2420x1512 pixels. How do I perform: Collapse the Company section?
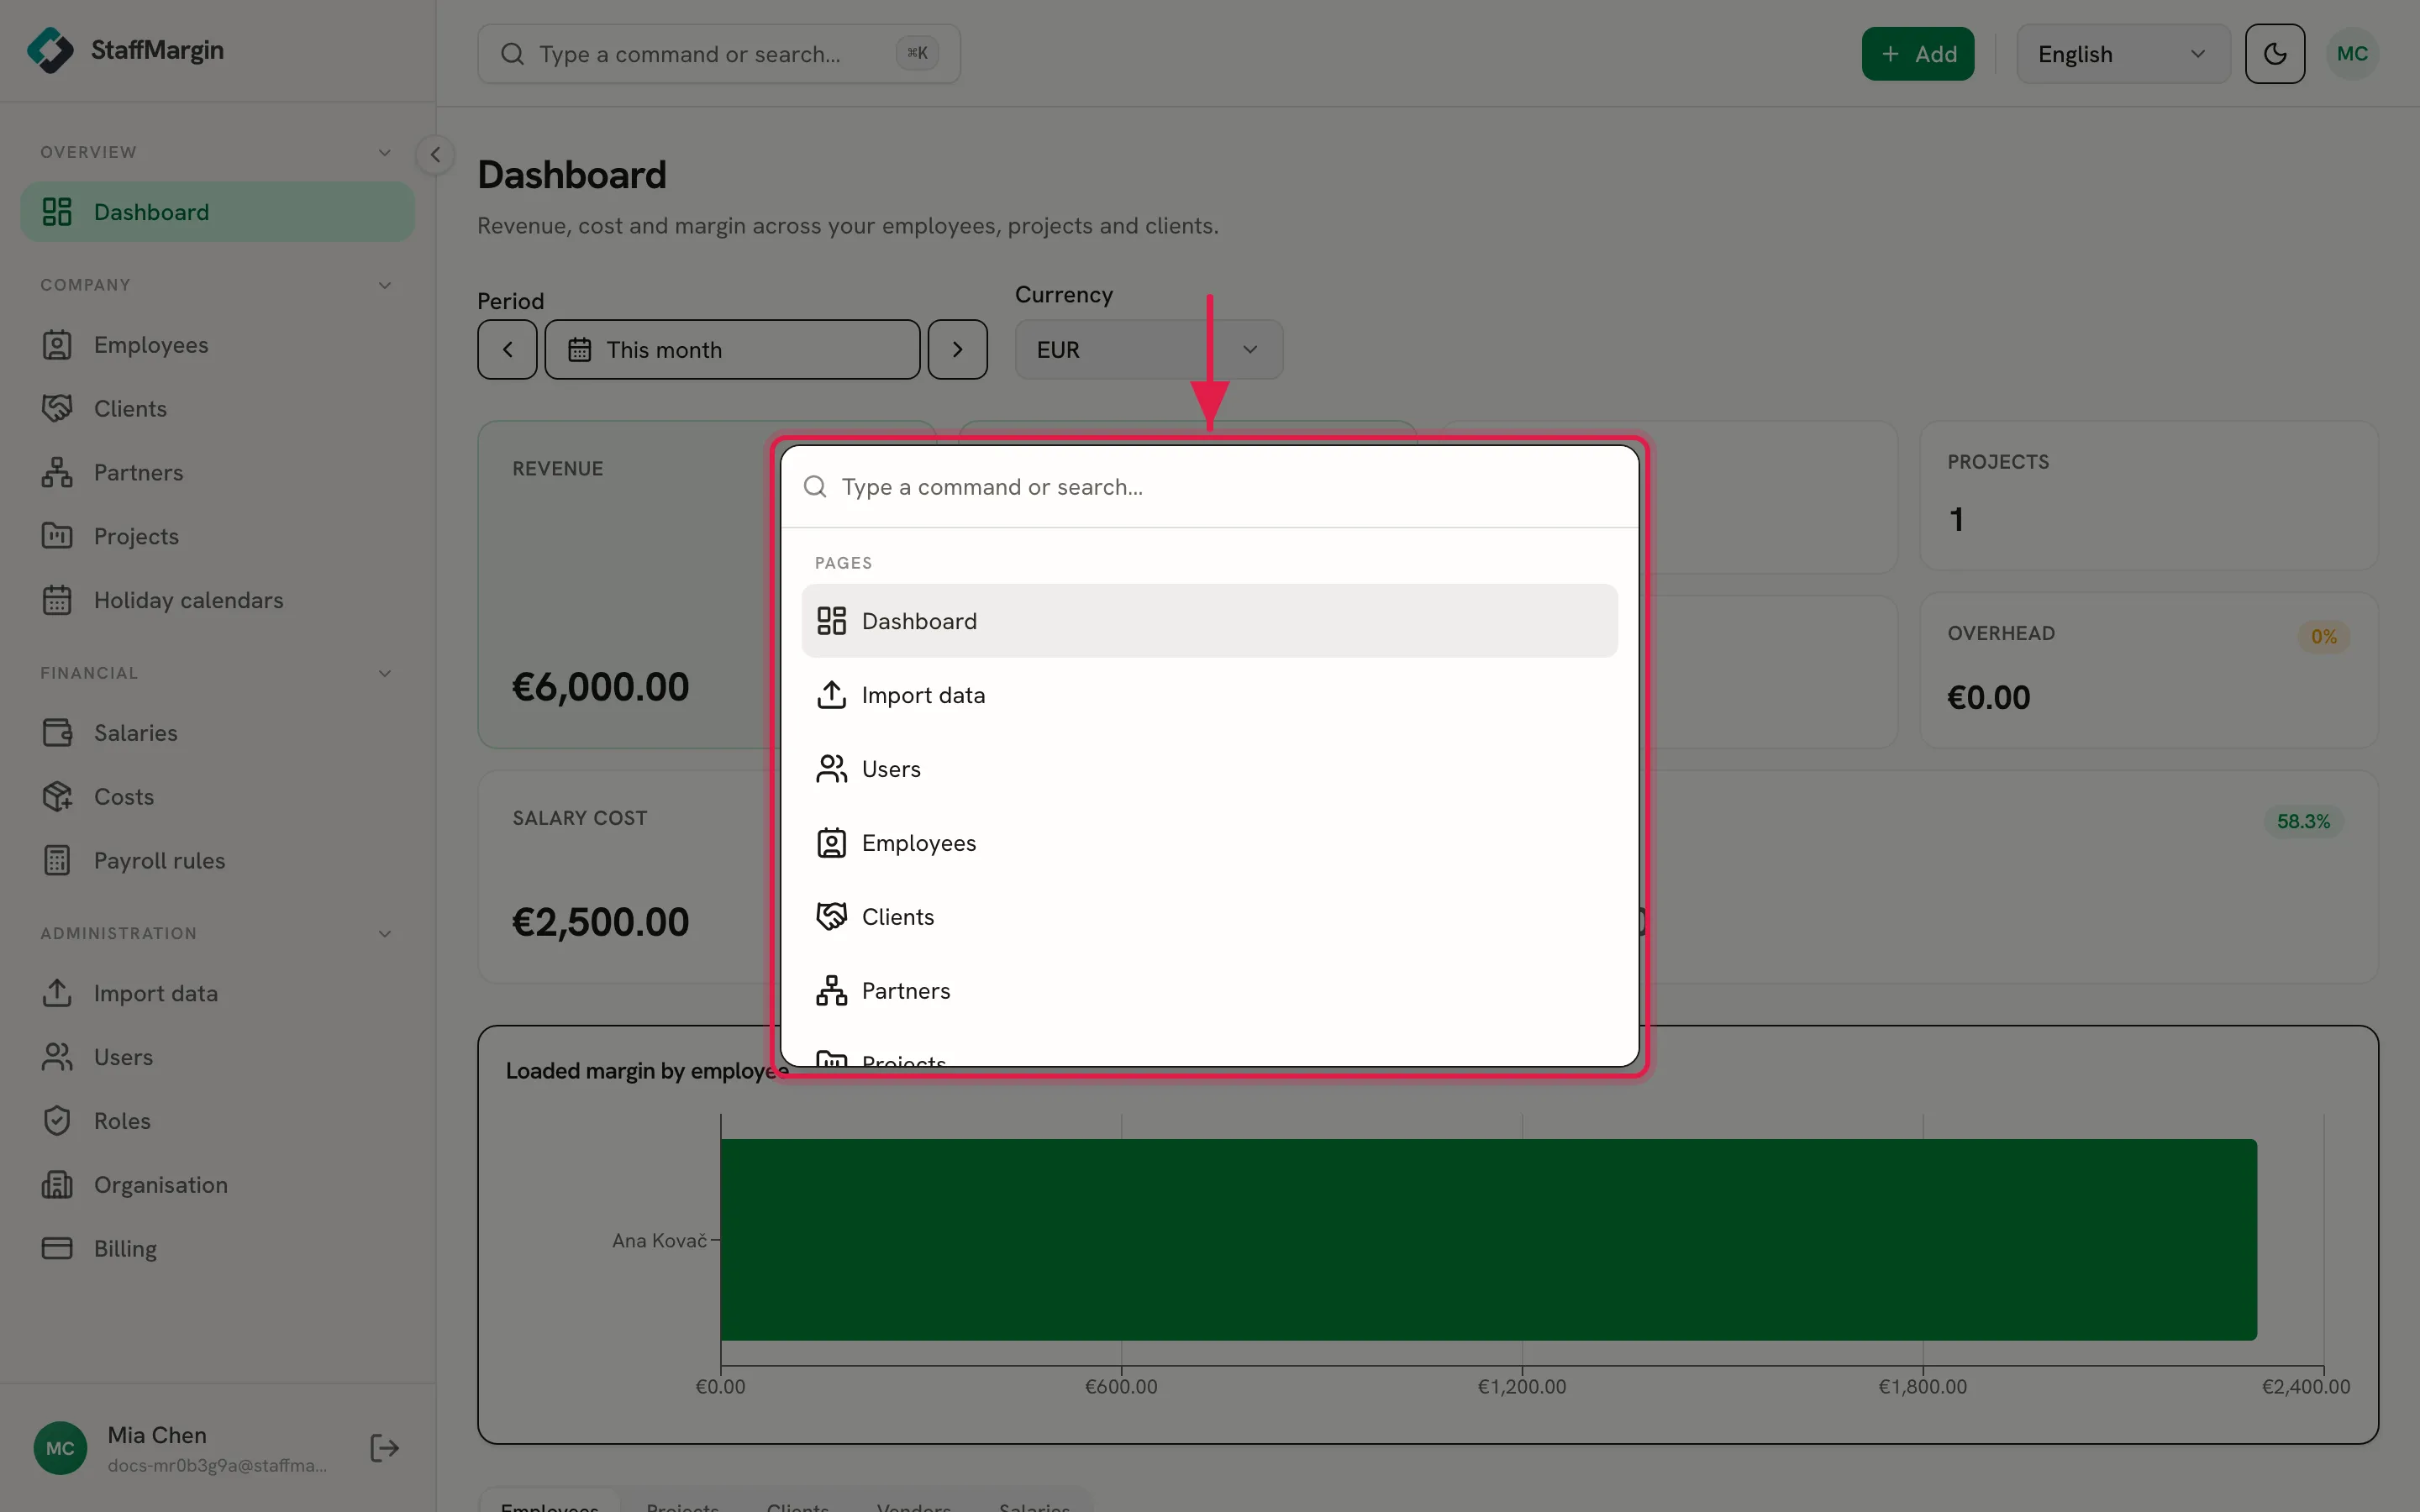coord(385,286)
